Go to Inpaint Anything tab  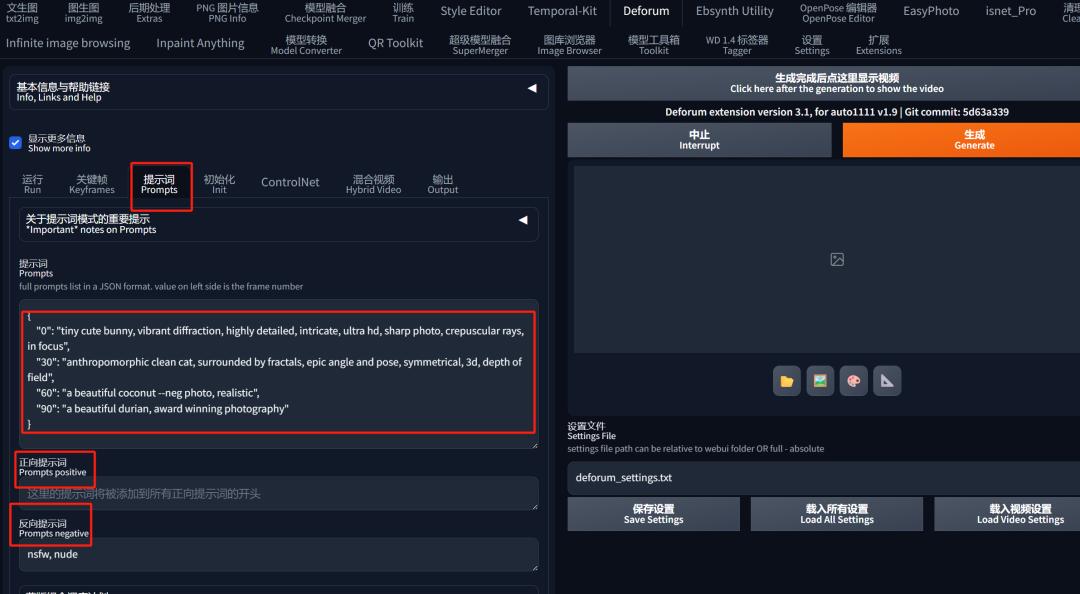pos(200,43)
